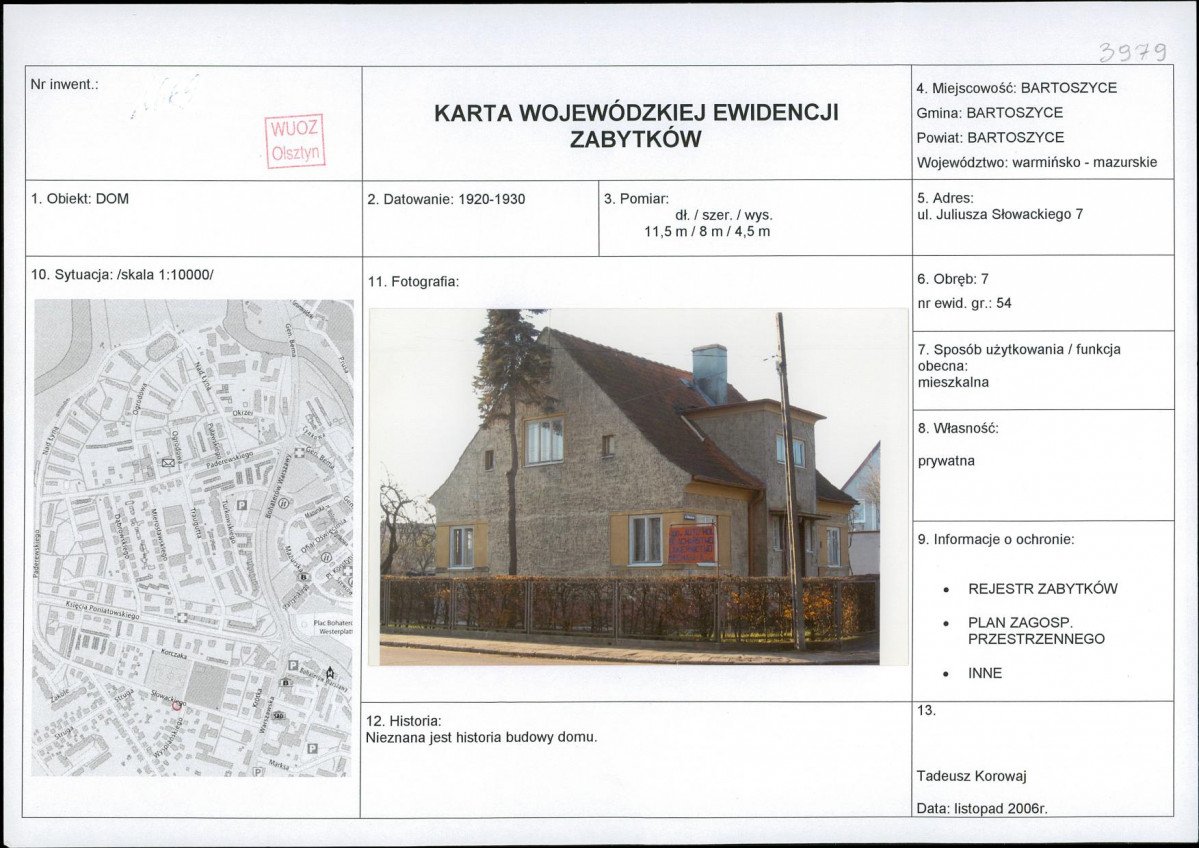The height and width of the screenshot is (848, 1199).
Task: Select the text 'Nr inwent.:'
Action: click(x=64, y=85)
